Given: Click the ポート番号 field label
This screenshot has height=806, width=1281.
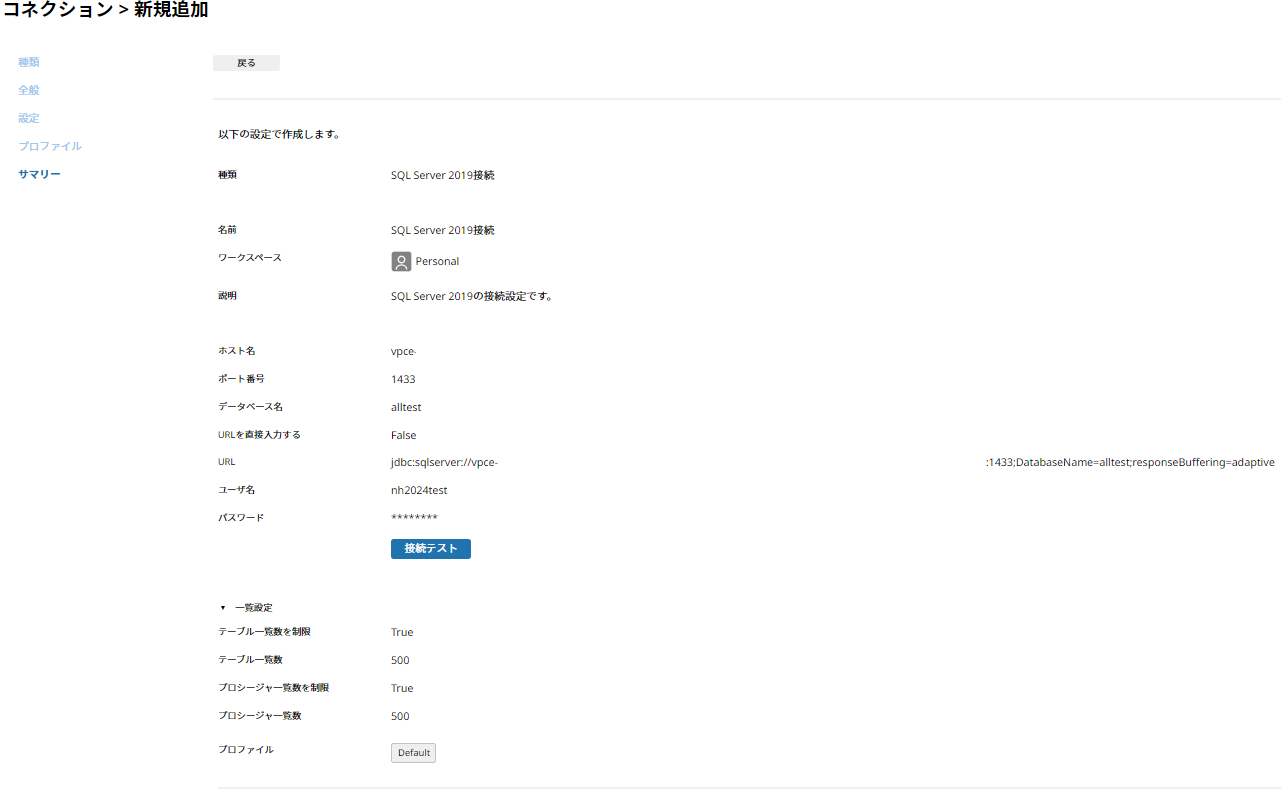Looking at the screenshot, I should tap(241, 379).
